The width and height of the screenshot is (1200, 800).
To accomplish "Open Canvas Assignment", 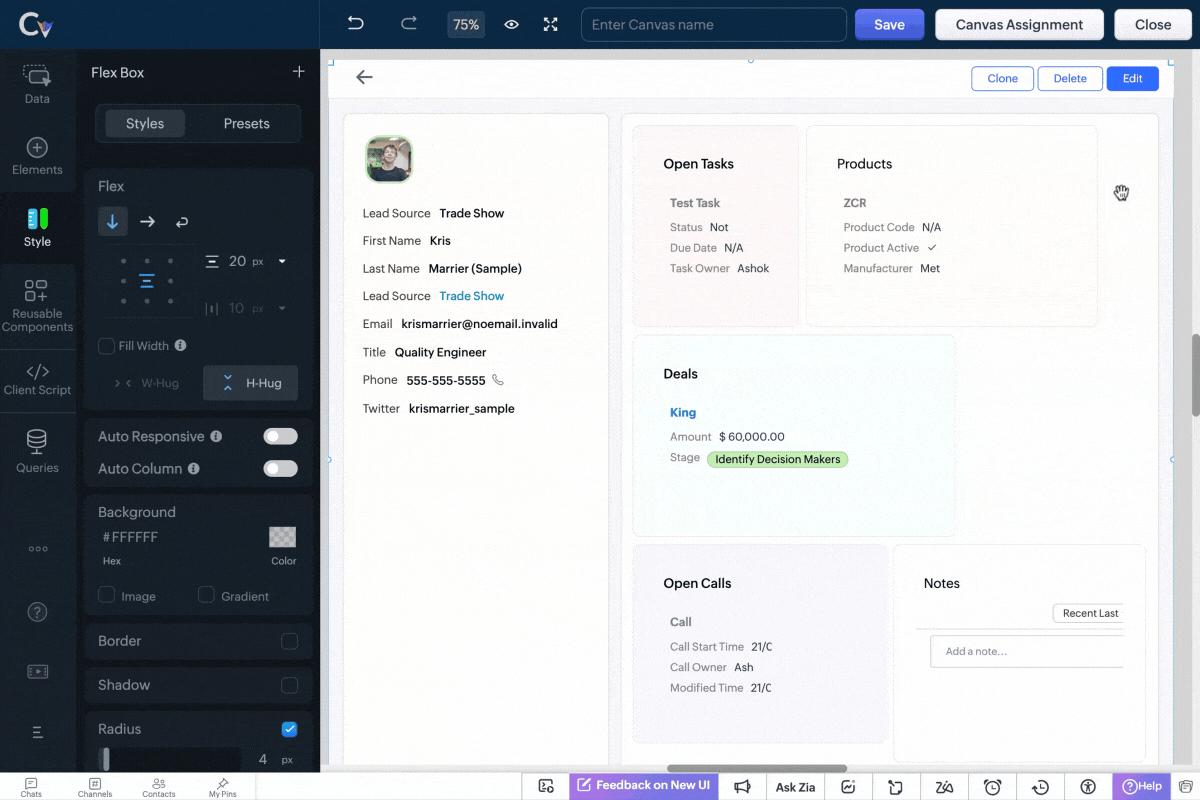I will (x=1019, y=25).
